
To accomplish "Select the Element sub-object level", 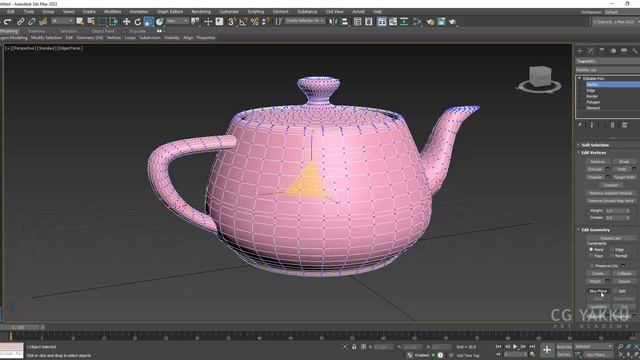I will [593, 108].
